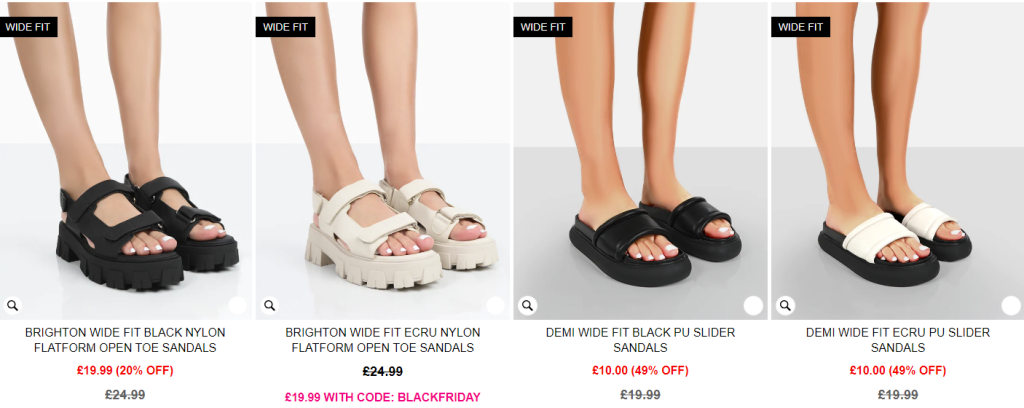Click black Brighton flatform sandal product image

(125, 161)
